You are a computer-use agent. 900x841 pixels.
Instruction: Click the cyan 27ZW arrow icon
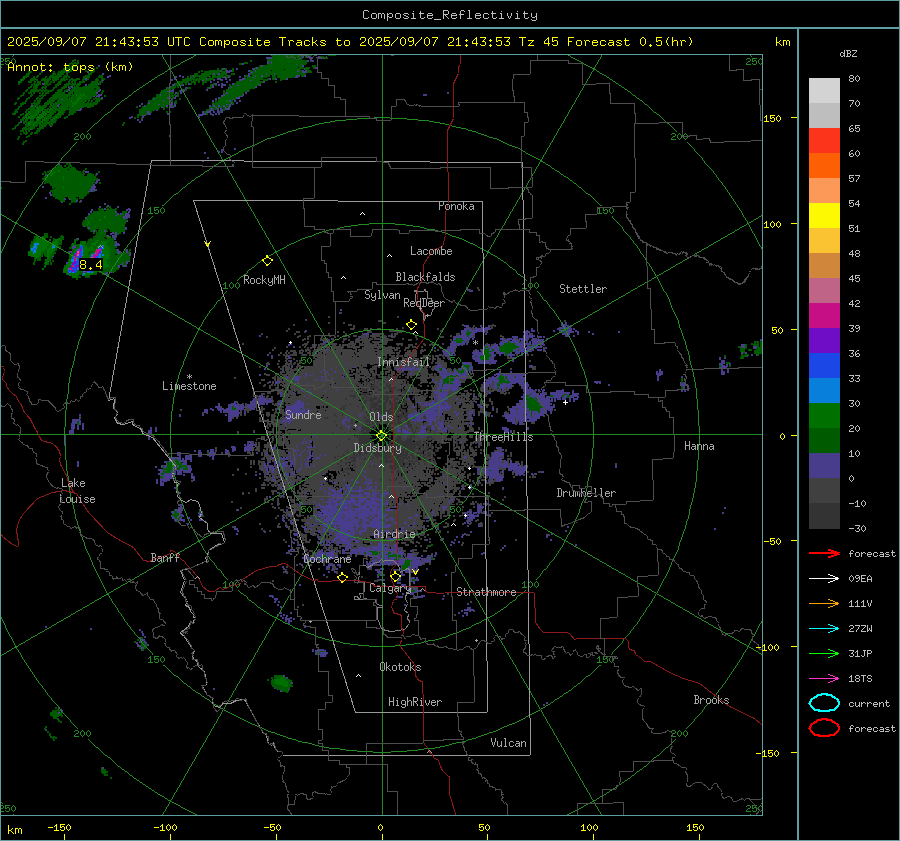[x=824, y=629]
